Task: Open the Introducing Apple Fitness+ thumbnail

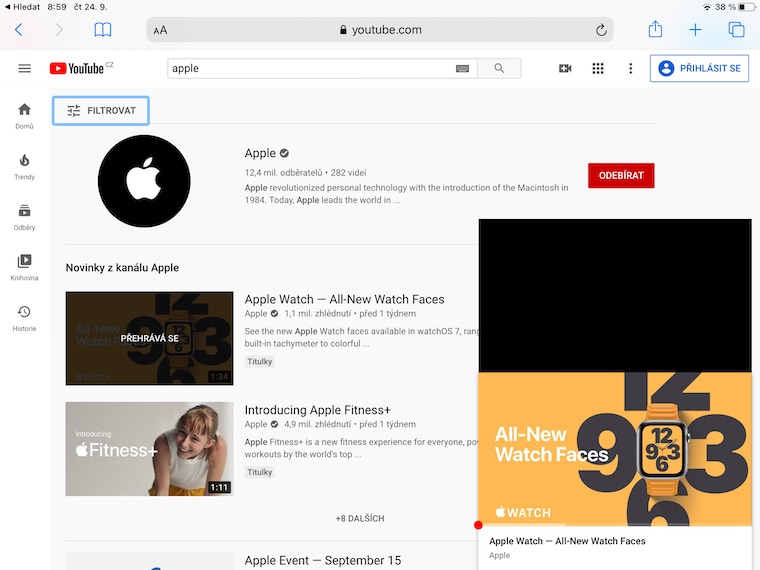Action: (x=149, y=449)
